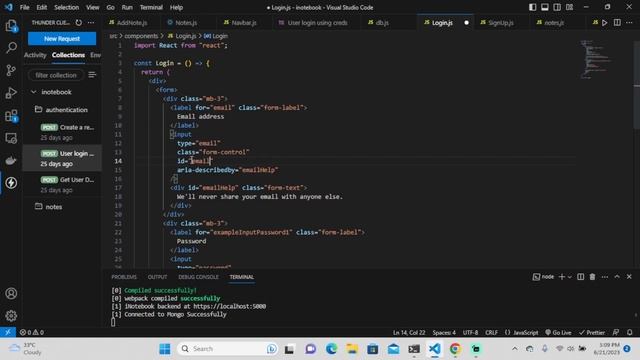The height and width of the screenshot is (360, 640).
Task: Switch to the Activity tab
Action: point(35,55)
